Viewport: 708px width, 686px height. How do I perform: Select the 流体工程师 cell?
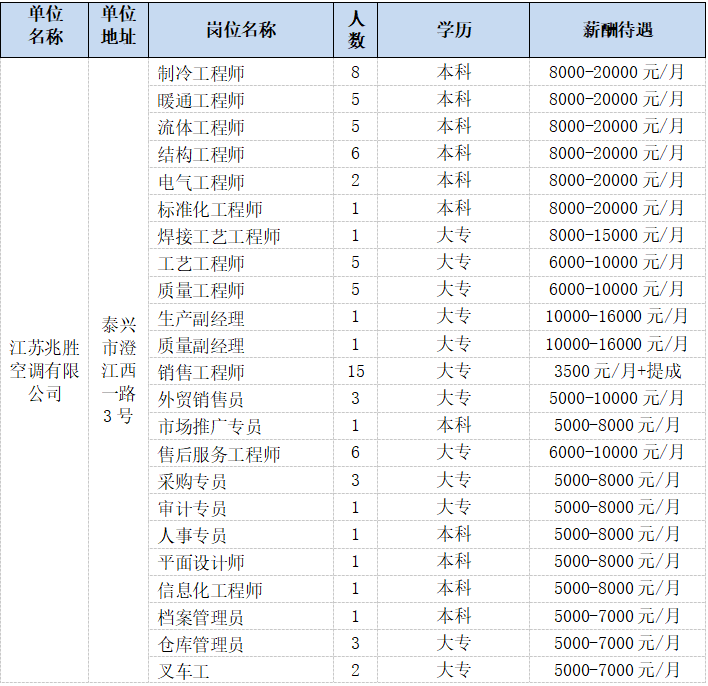tap(241, 126)
